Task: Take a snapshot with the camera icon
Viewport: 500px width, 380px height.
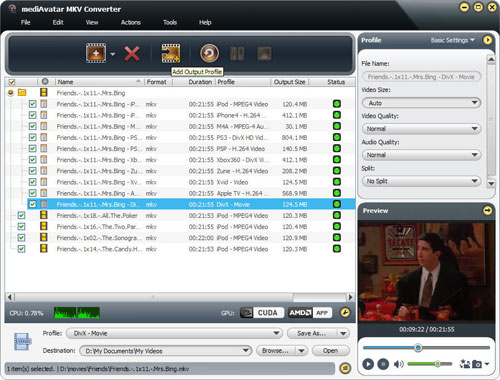Action: click(x=477, y=364)
